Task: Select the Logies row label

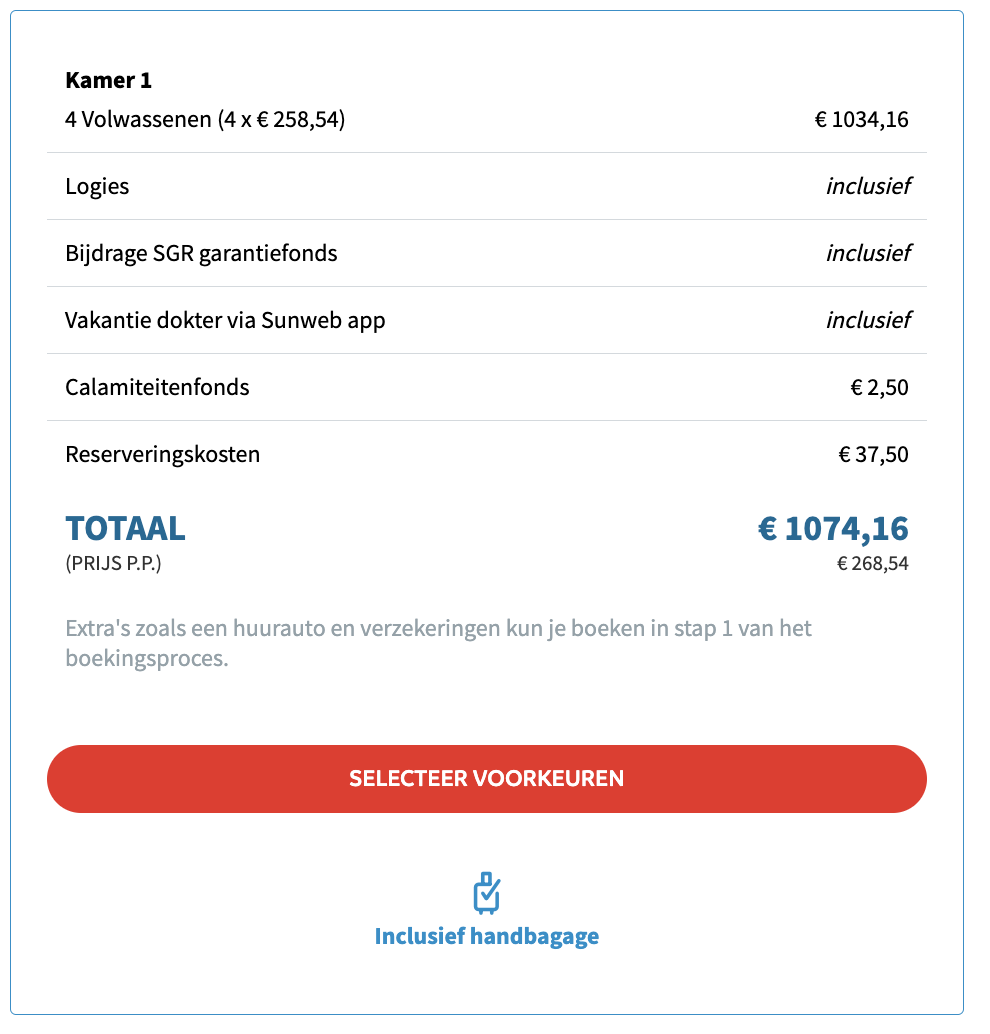Action: coord(97,186)
